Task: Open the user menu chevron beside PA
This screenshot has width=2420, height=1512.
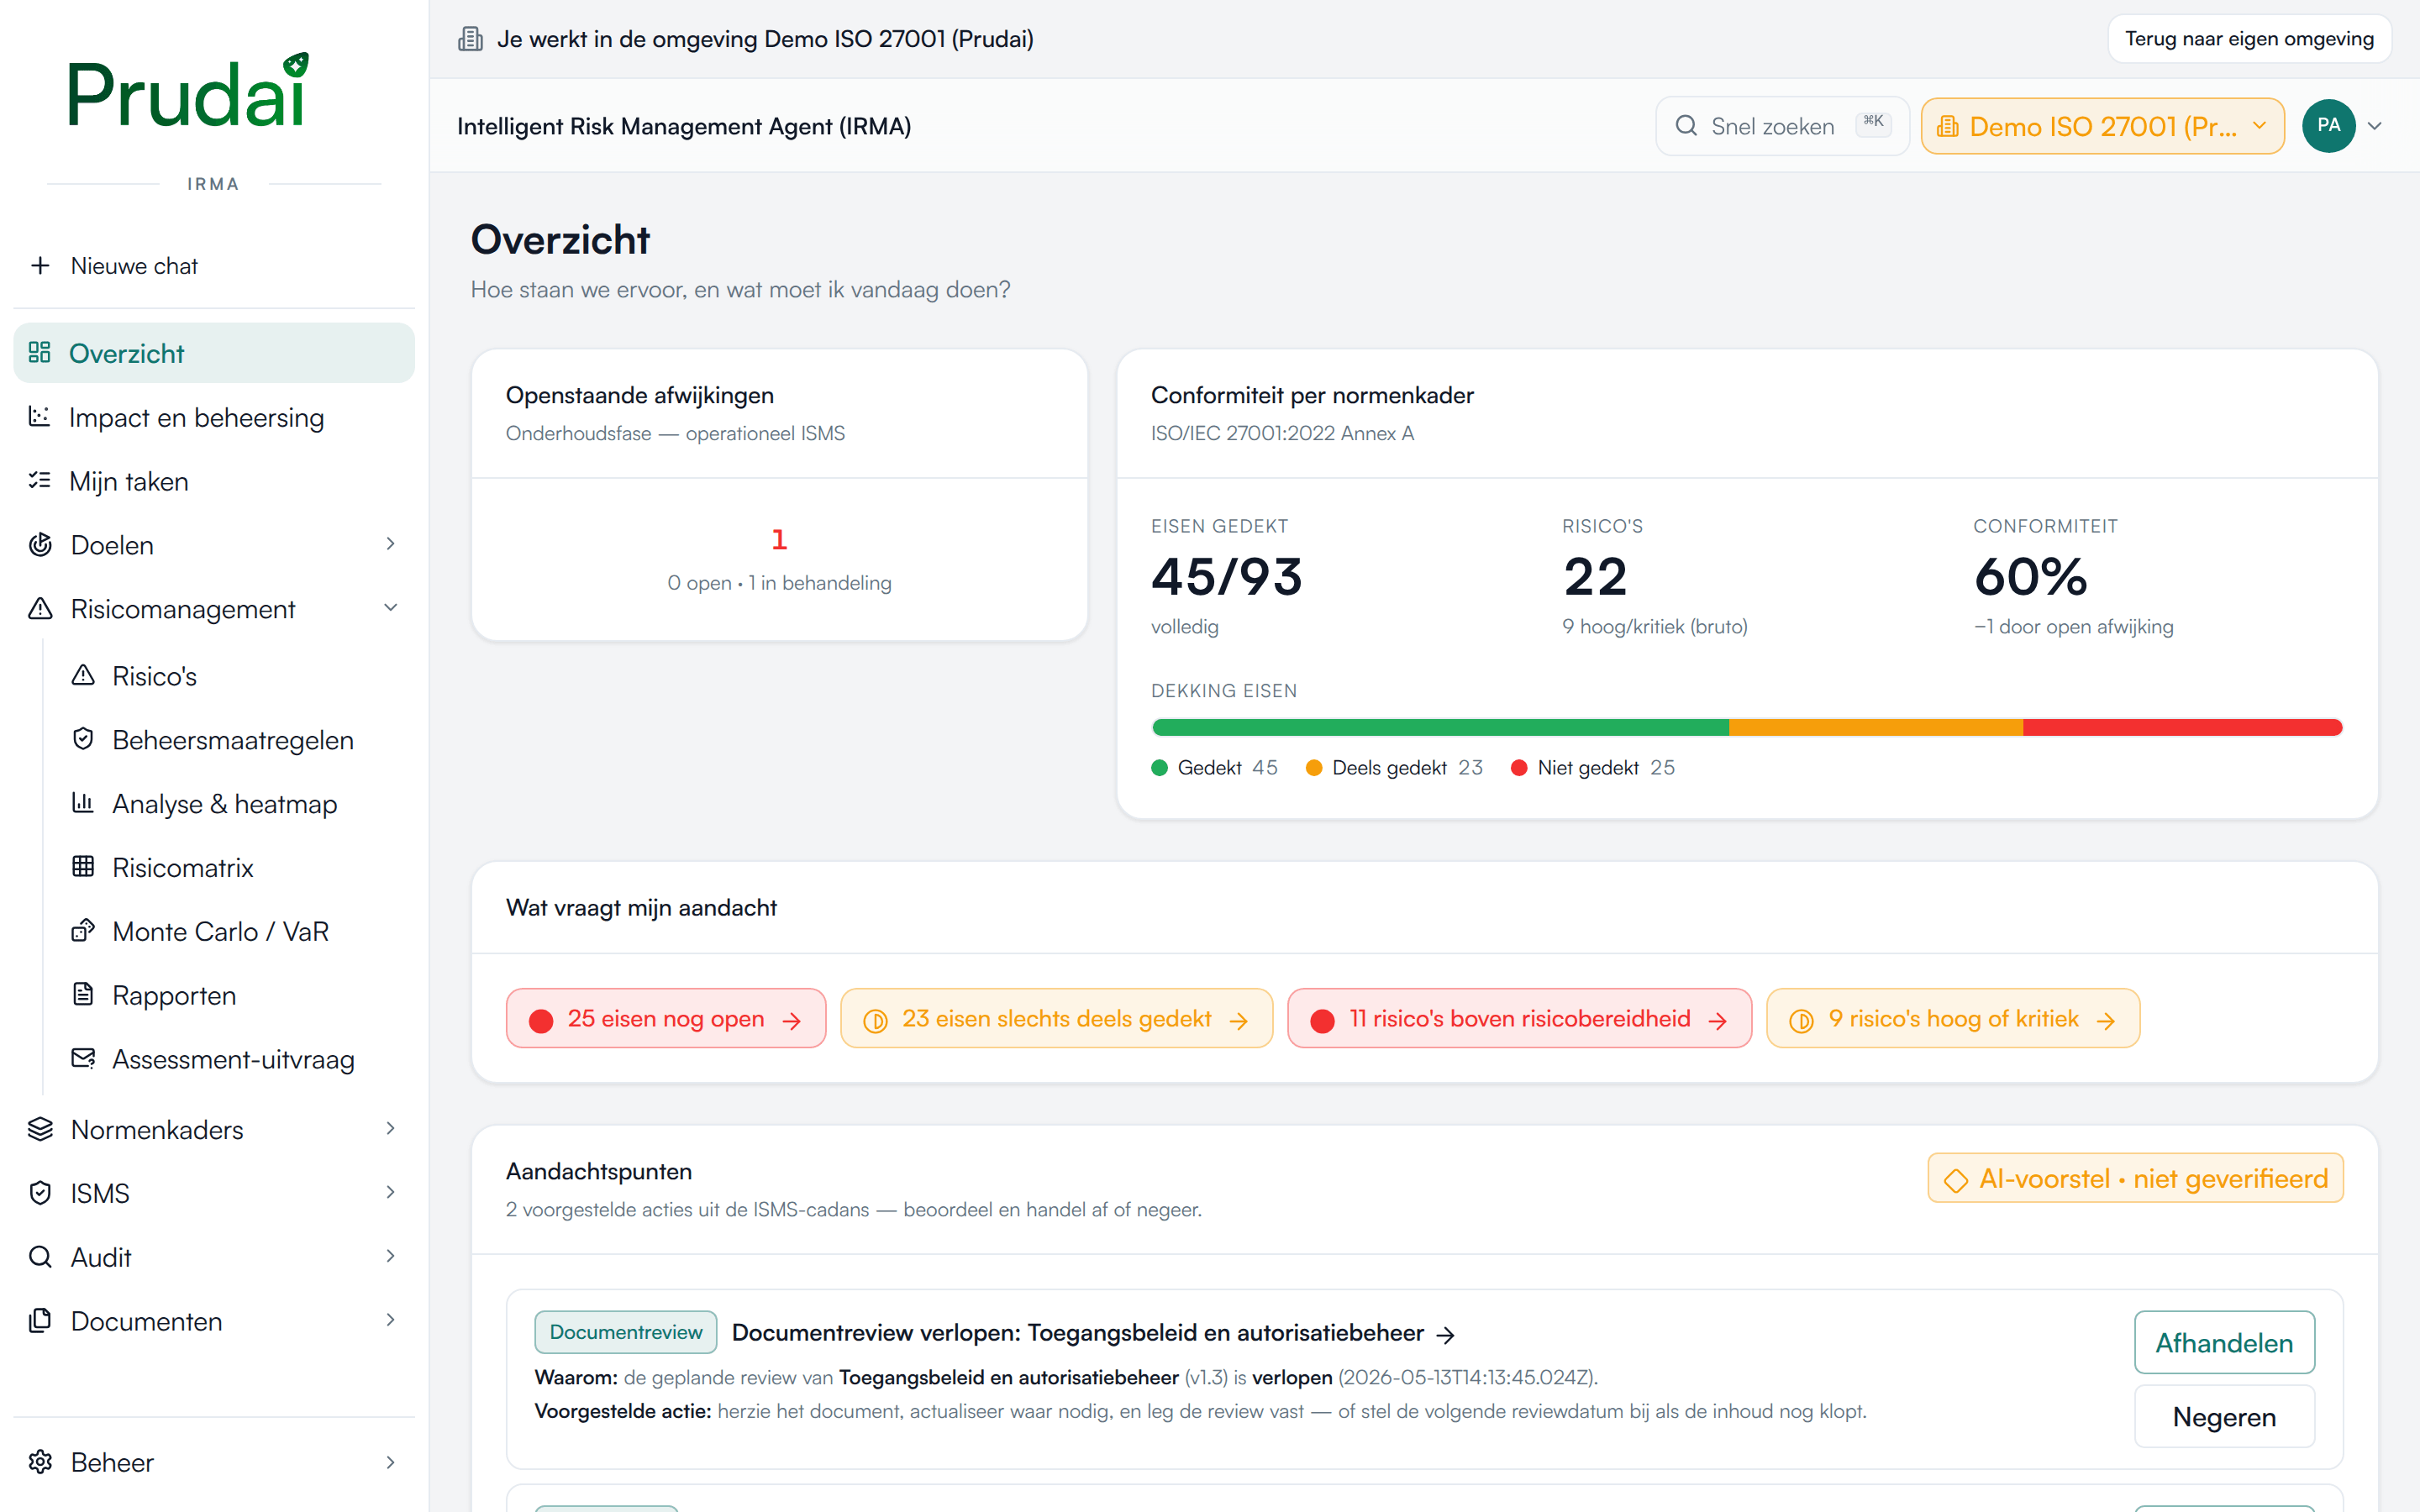Action: (x=2375, y=126)
